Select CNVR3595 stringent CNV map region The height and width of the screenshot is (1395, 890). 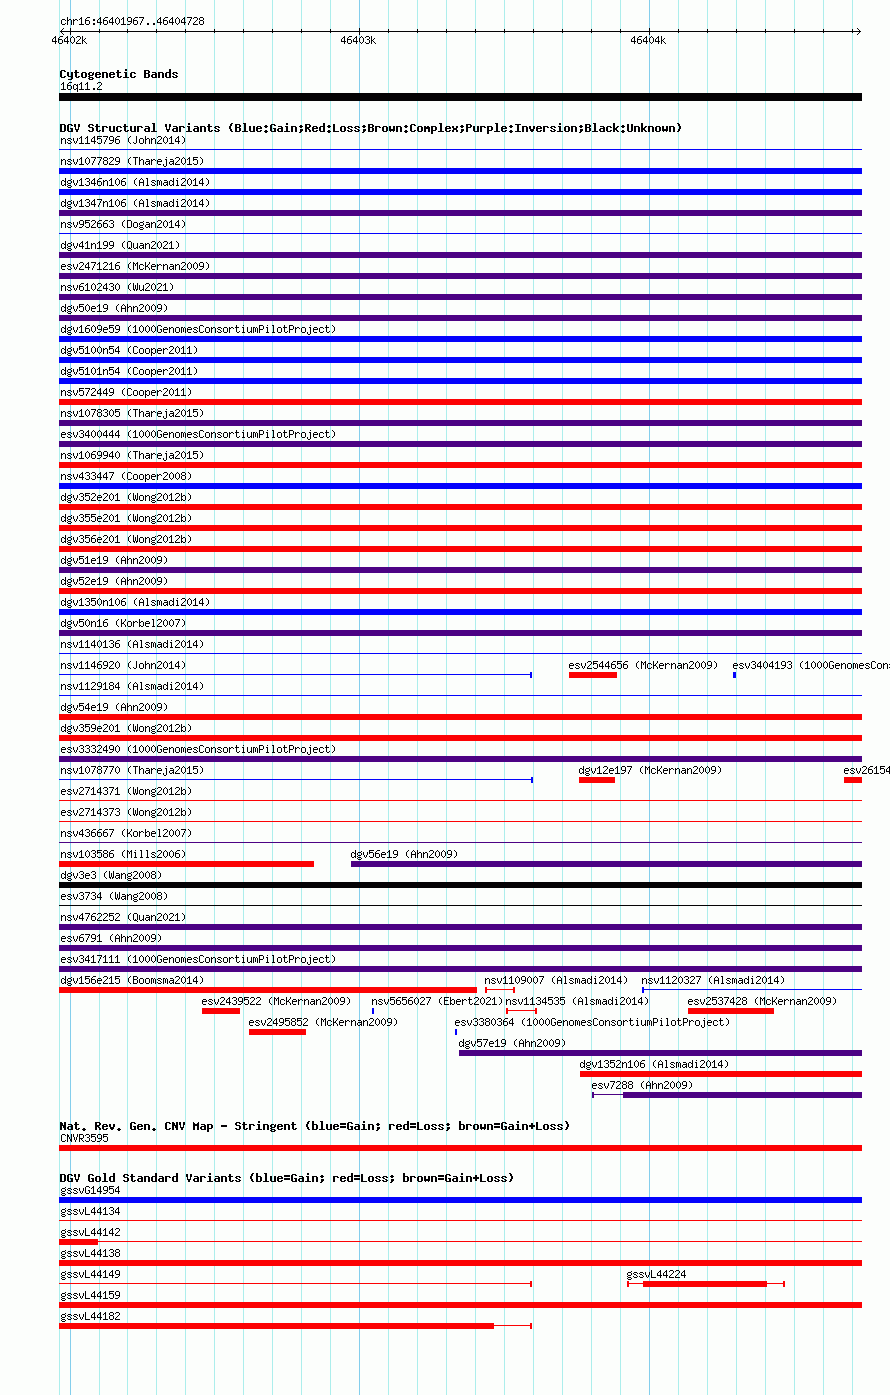click(x=460, y=1148)
